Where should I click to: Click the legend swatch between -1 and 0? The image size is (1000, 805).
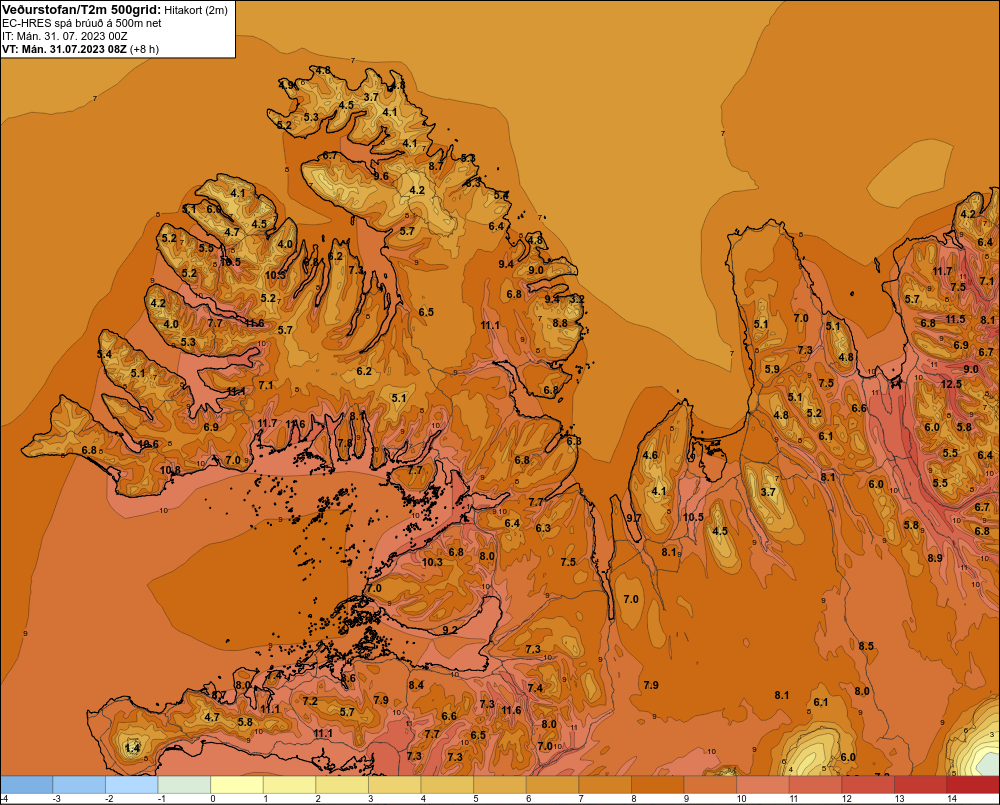185,784
